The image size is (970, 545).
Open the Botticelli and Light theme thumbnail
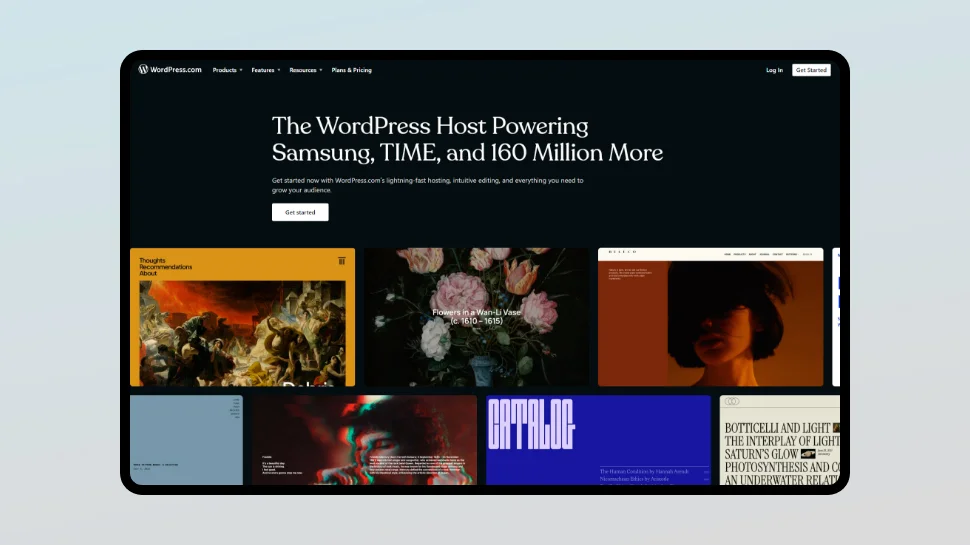pyautogui.click(x=779, y=440)
